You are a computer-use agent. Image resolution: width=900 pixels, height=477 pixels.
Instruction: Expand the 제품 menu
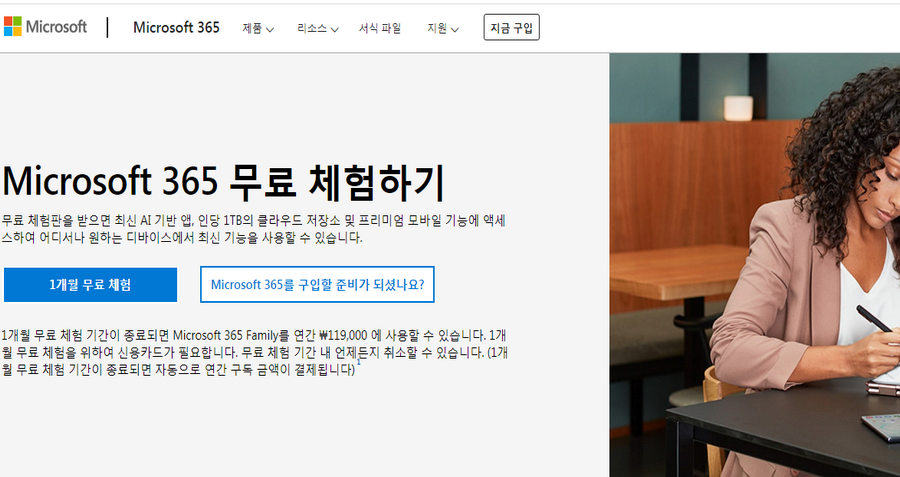(x=258, y=28)
